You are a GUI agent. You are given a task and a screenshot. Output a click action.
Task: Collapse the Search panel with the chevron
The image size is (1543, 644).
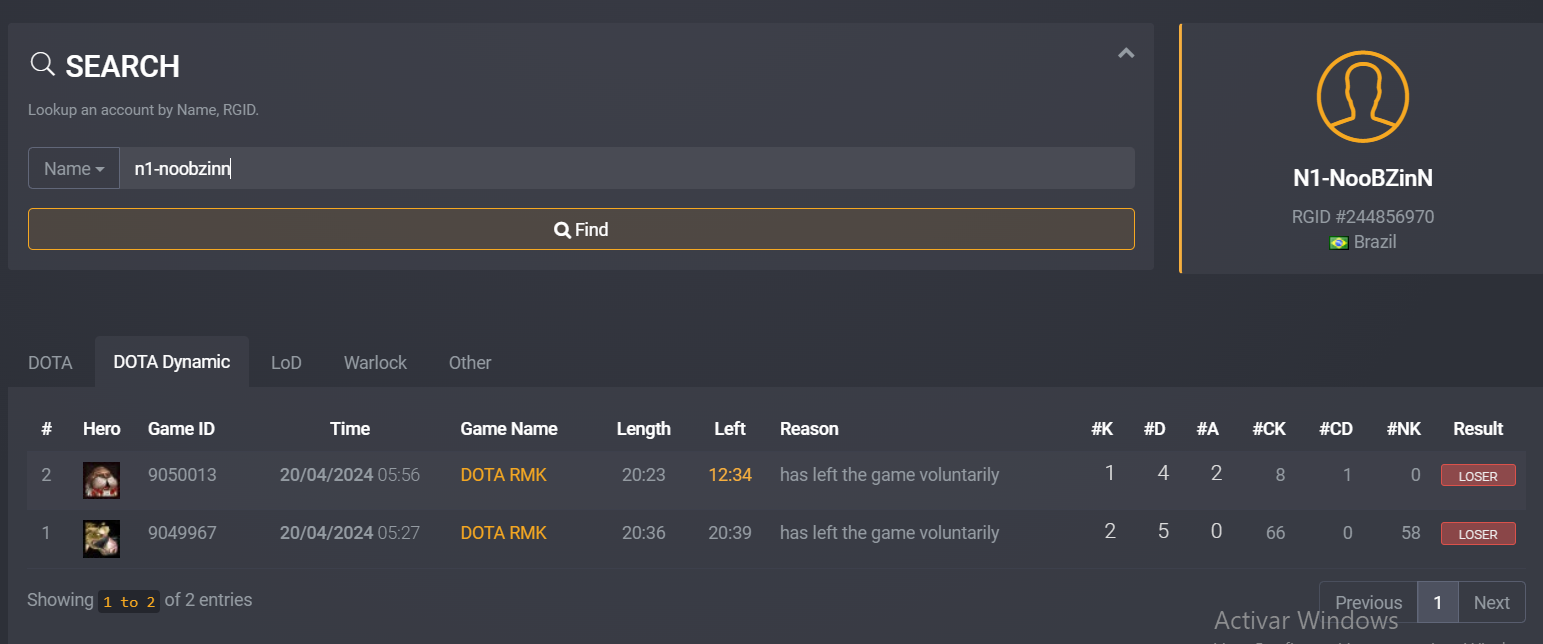[x=1126, y=53]
